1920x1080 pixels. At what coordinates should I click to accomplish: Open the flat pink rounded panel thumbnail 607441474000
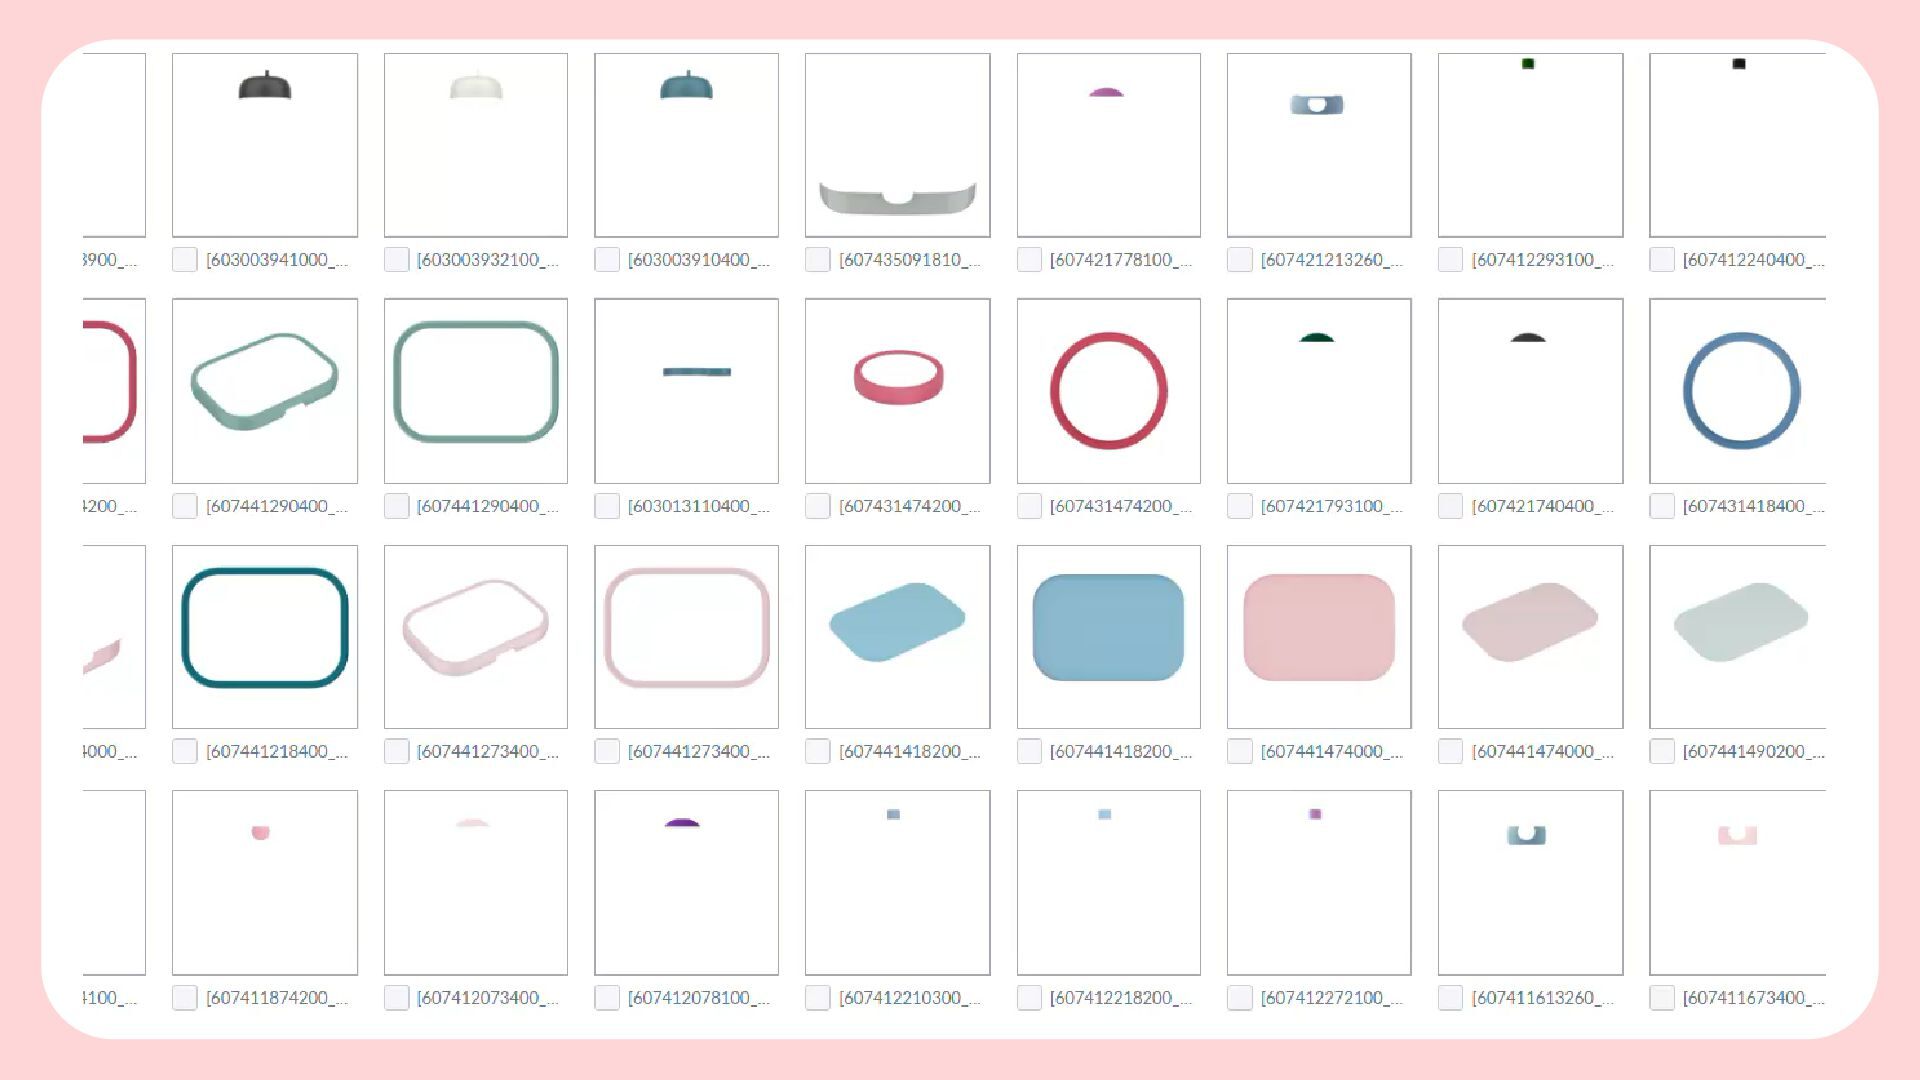(1319, 637)
